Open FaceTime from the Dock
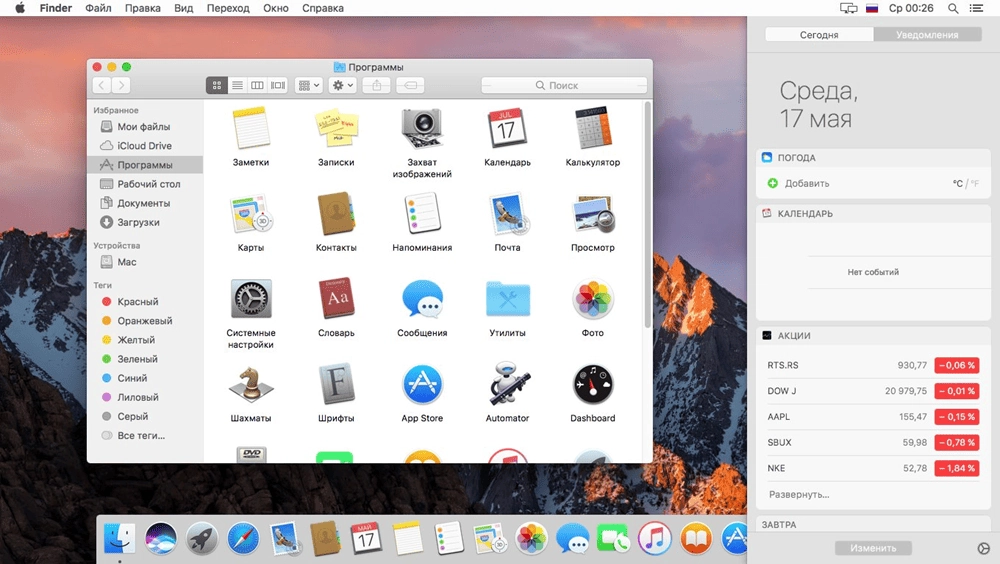1000x564 pixels. [x=614, y=540]
